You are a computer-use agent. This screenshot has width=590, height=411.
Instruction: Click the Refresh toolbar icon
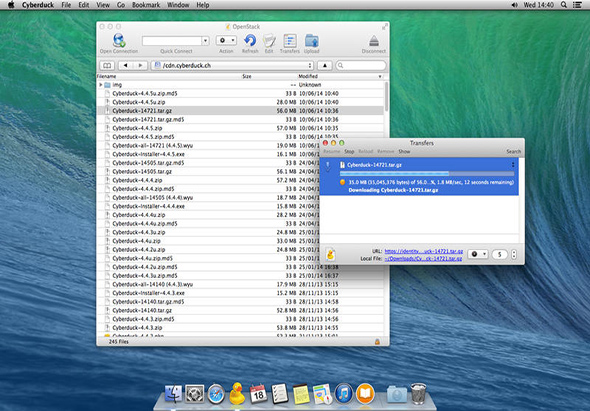(250, 40)
